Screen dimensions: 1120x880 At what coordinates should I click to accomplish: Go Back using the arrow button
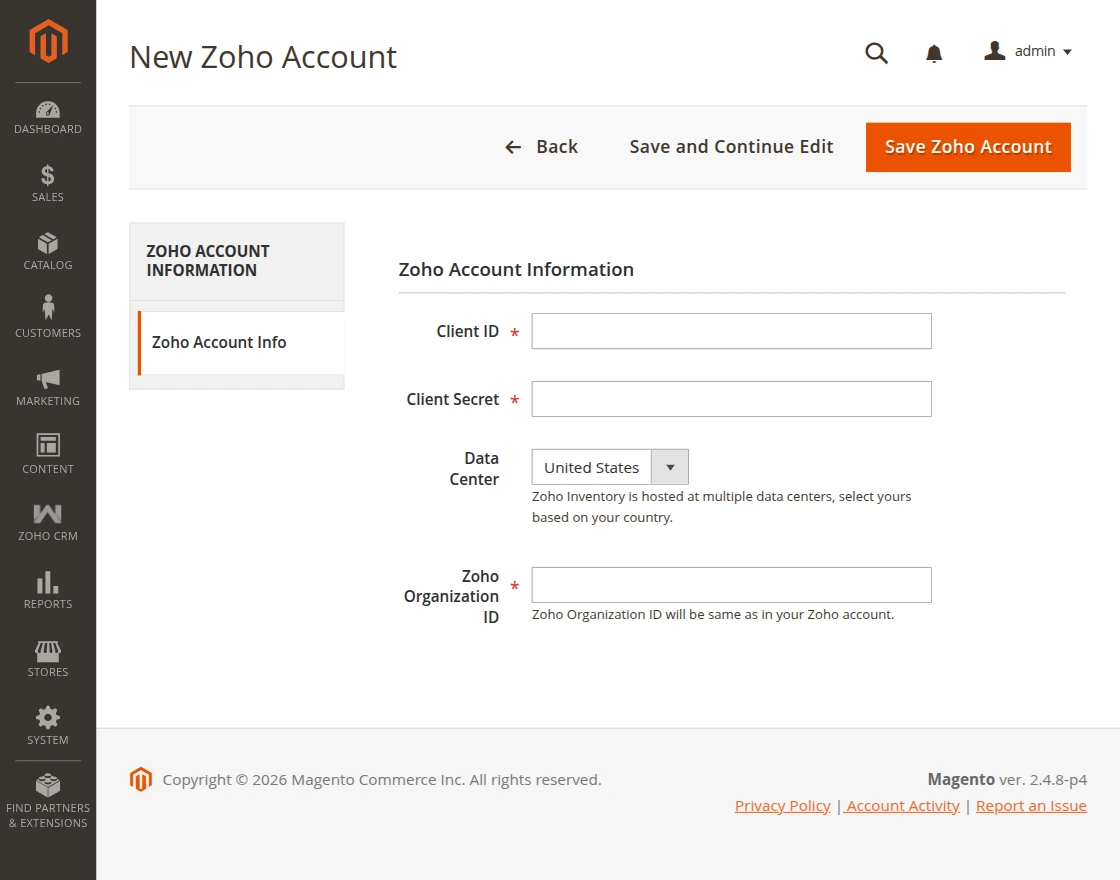pos(541,147)
